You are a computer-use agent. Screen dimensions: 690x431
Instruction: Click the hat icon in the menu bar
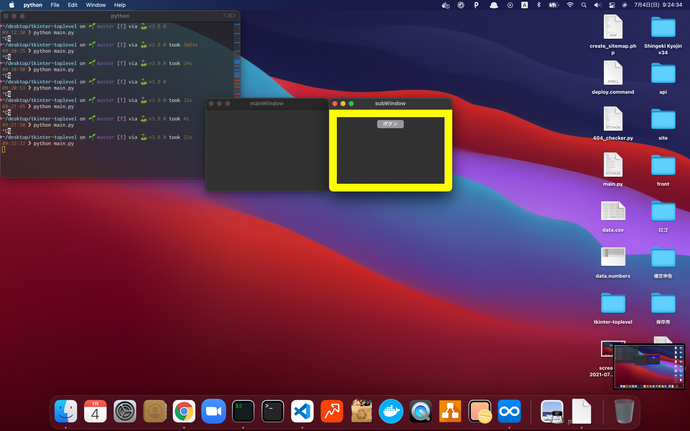494,5
